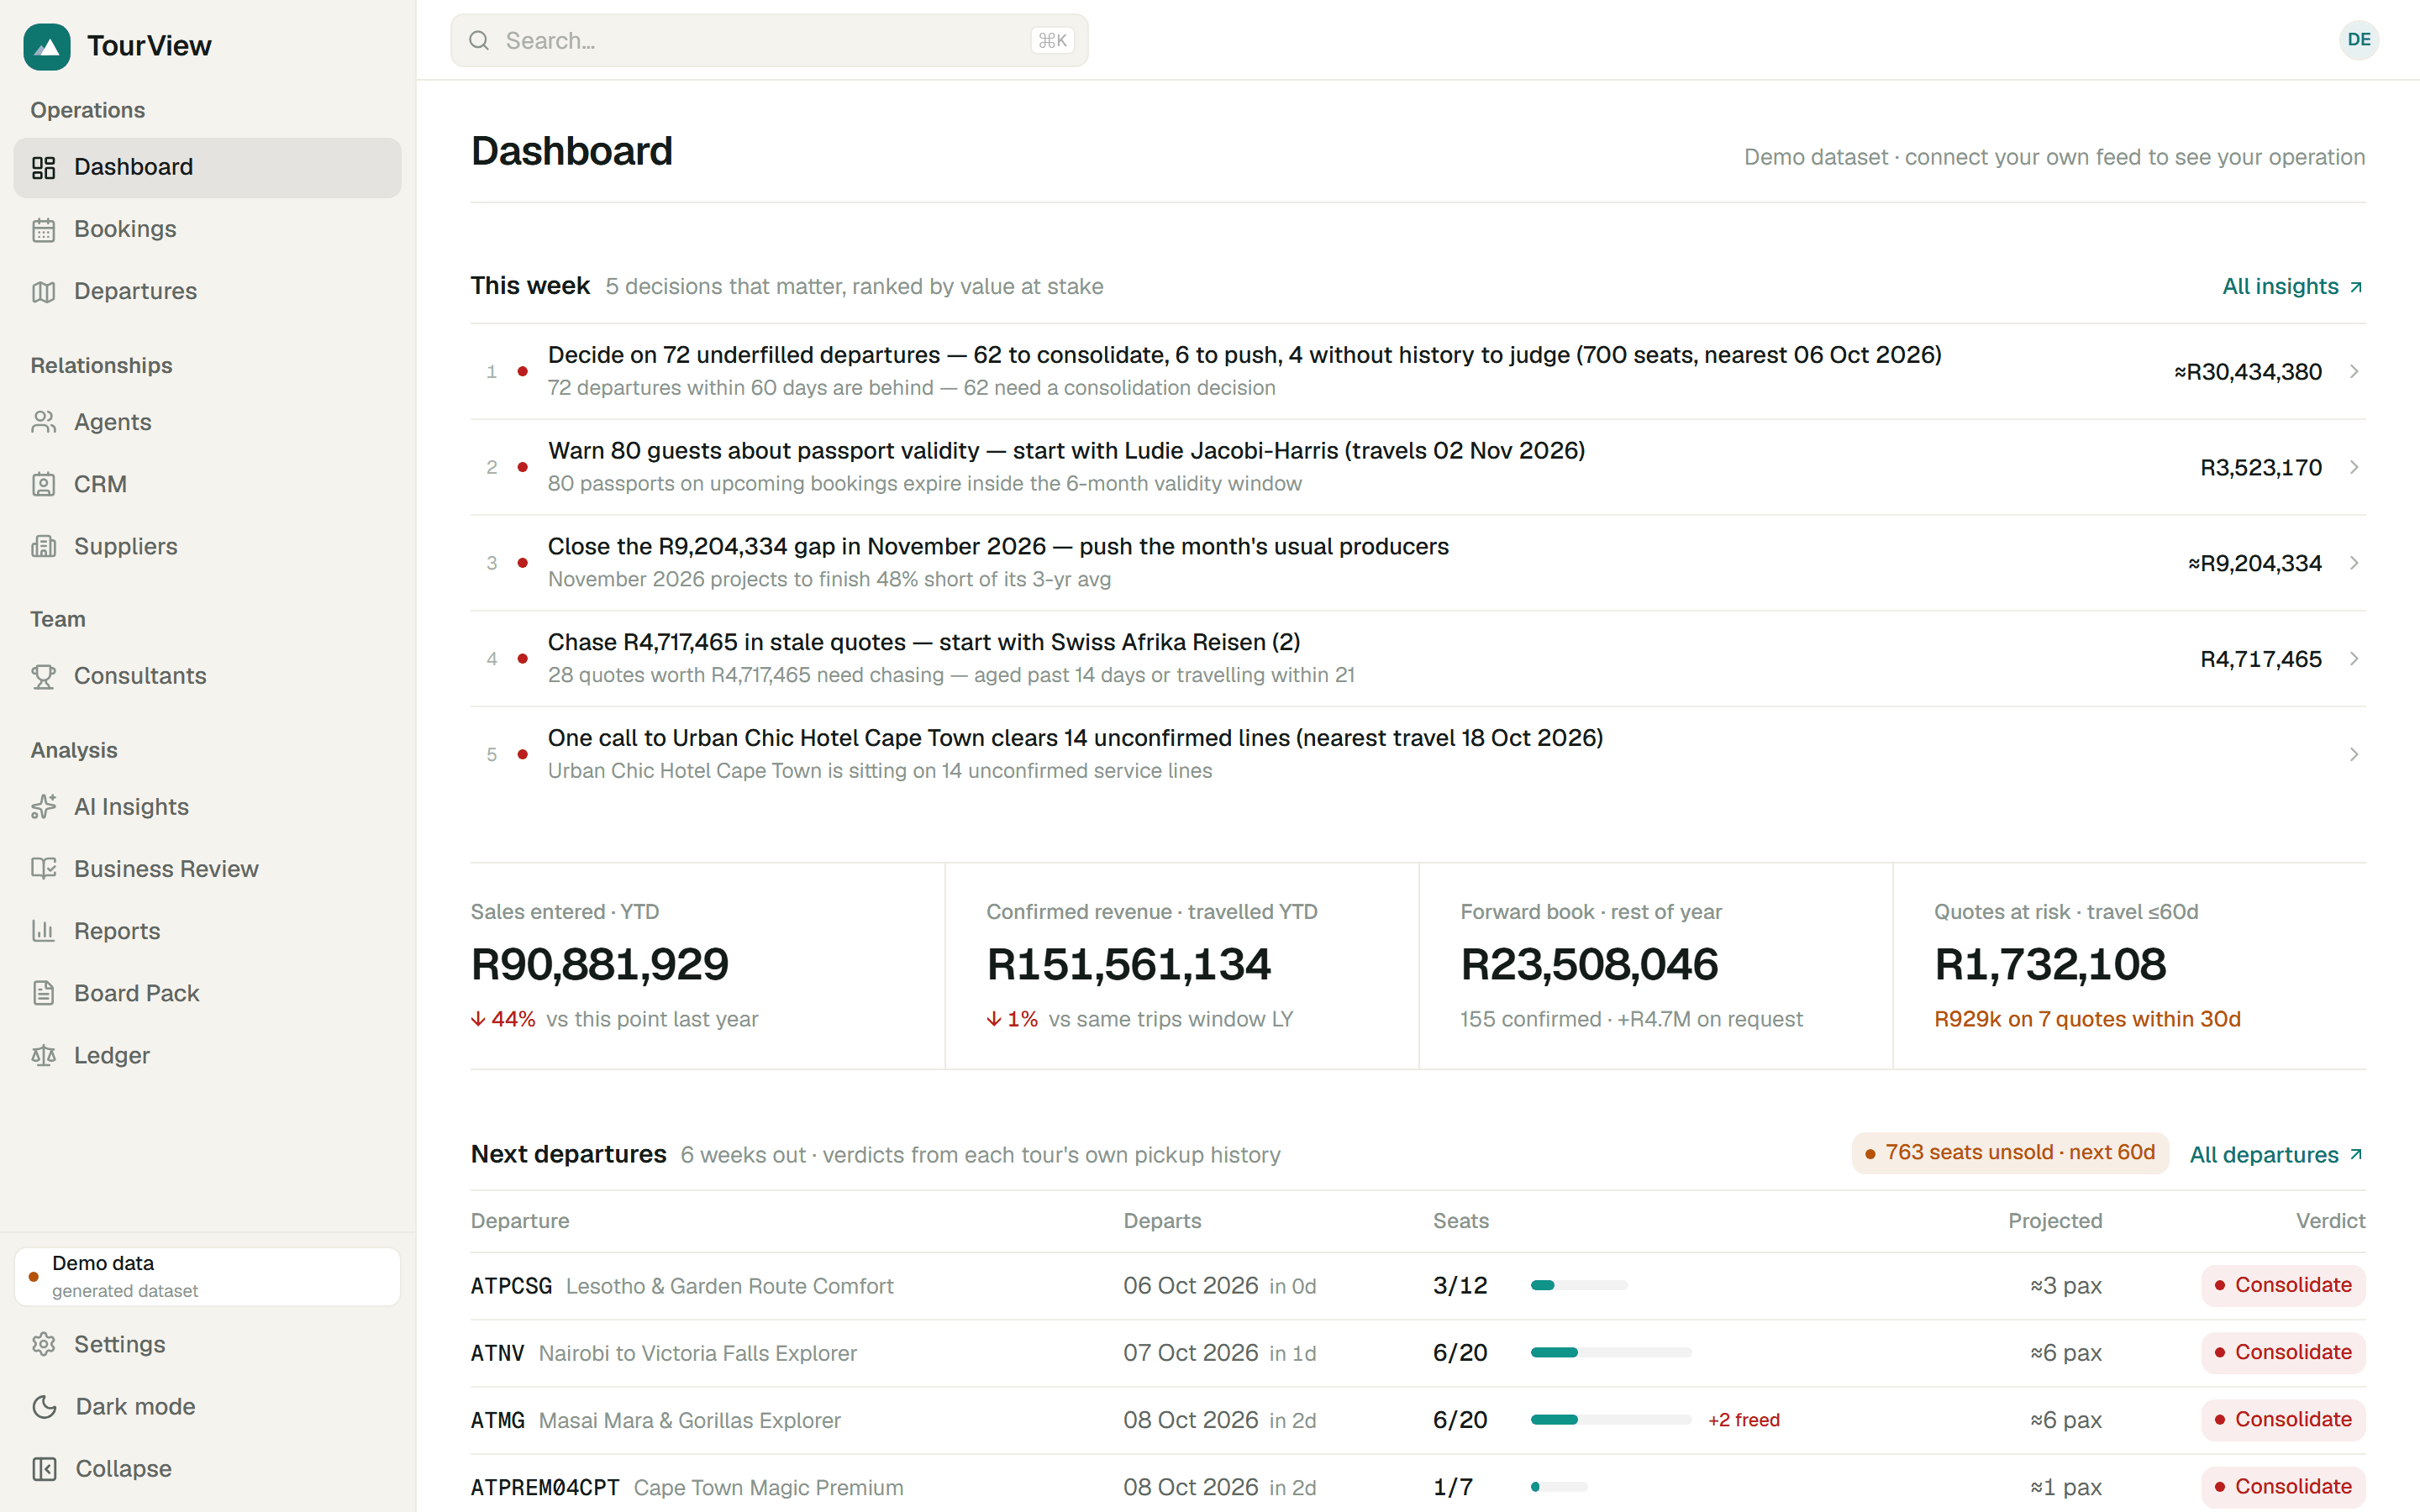Expand the passport validity insight chevron
This screenshot has height=1512, width=2420.
(x=2354, y=467)
